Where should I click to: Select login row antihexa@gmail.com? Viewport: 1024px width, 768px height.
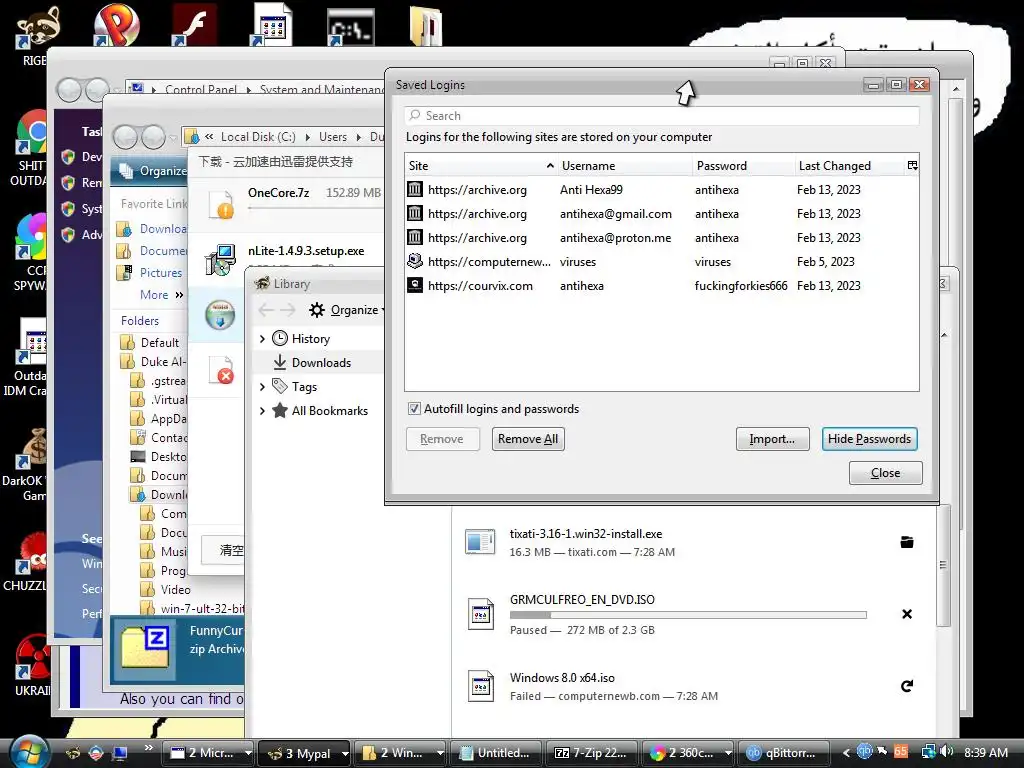(x=662, y=214)
